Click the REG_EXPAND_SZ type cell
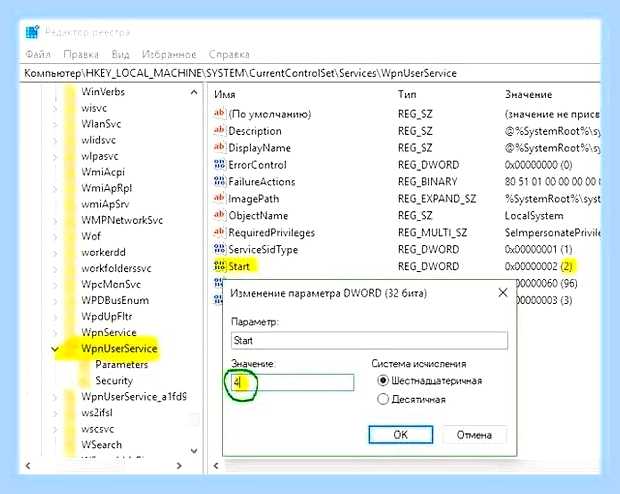620x494 pixels. pyautogui.click(x=437, y=199)
